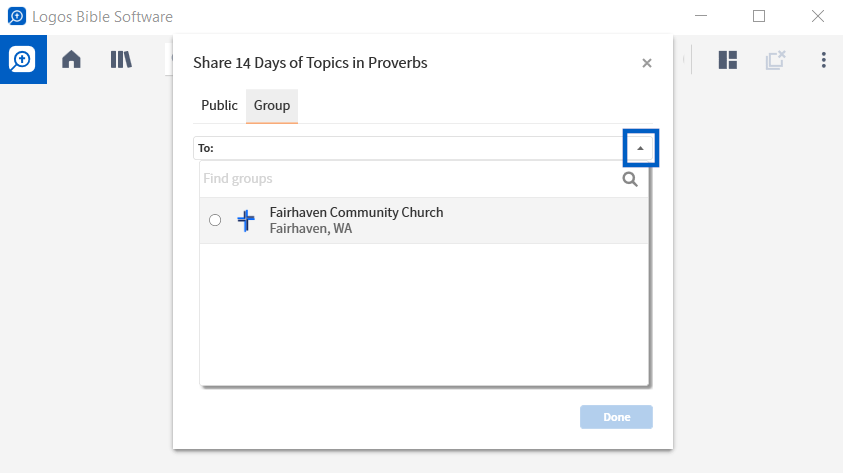Open the Library books icon
Viewport: 843px width, 473px height.
click(121, 59)
